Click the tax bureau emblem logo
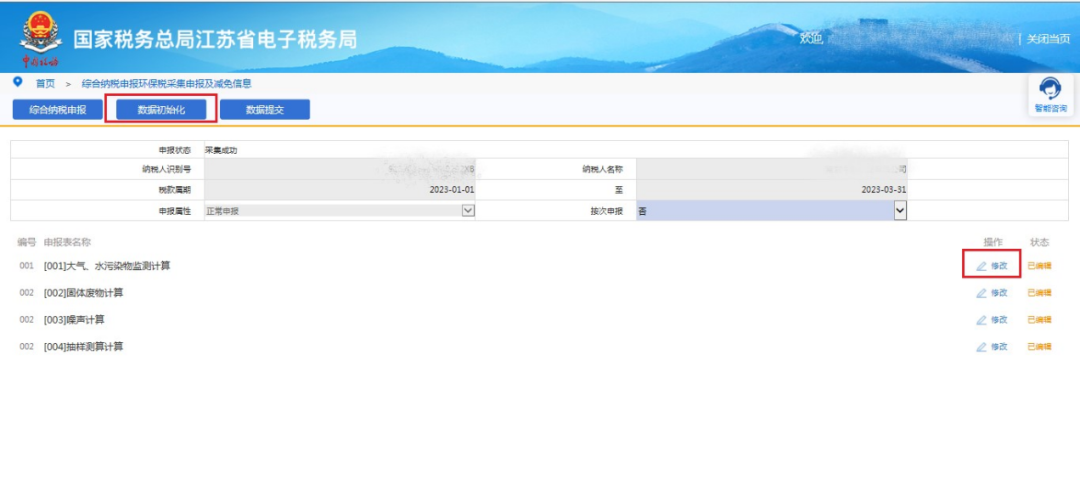The height and width of the screenshot is (496, 1080). click(39, 39)
